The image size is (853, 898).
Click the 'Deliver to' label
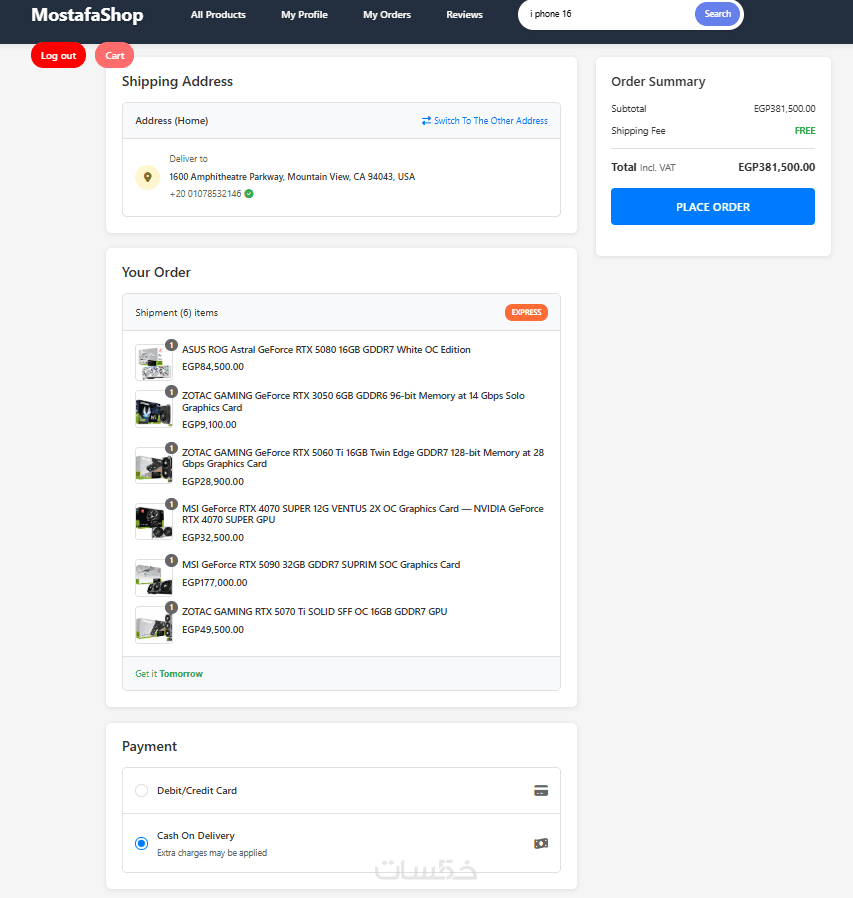[188, 159]
